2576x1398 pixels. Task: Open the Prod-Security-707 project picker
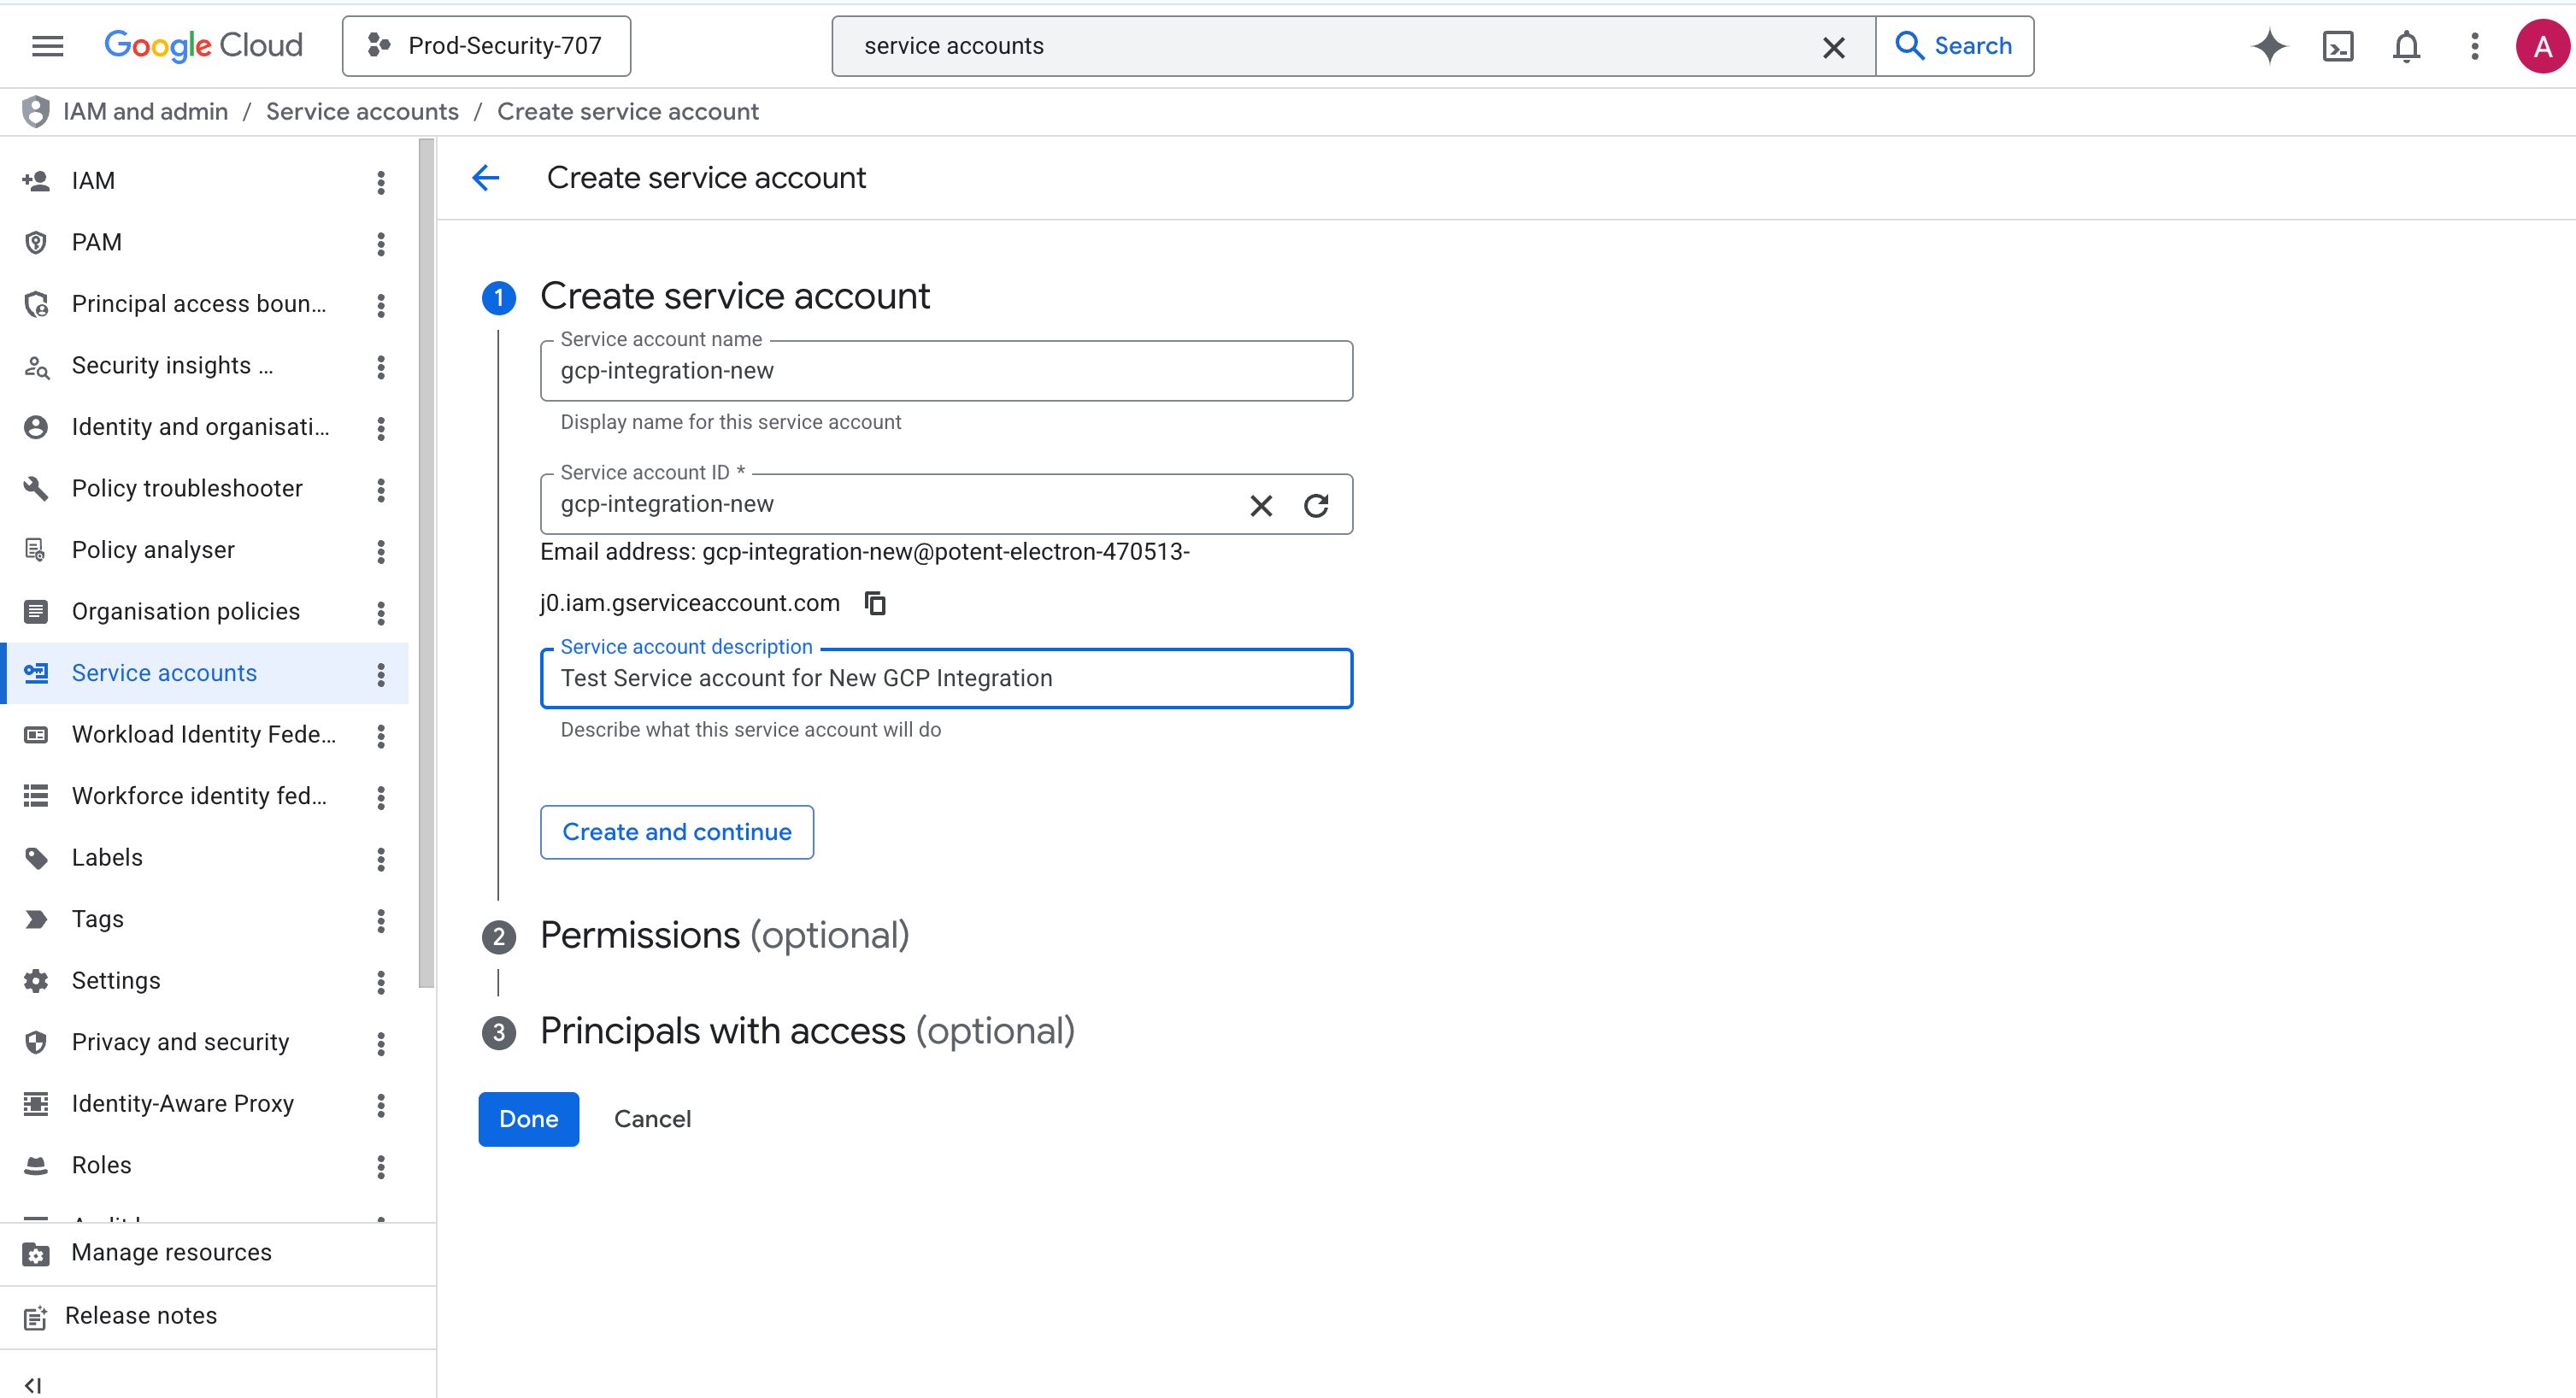486,46
